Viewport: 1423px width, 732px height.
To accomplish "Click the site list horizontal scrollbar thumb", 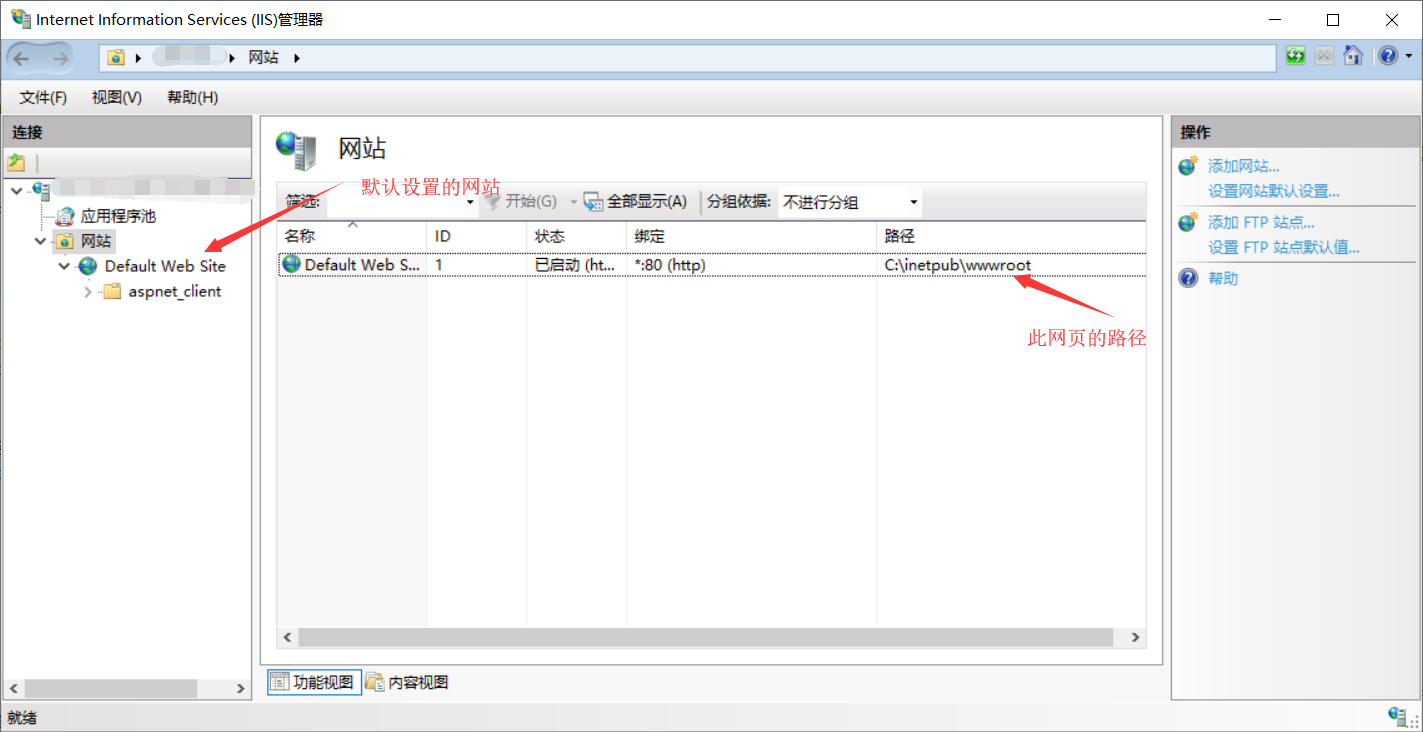I will (x=705, y=637).
